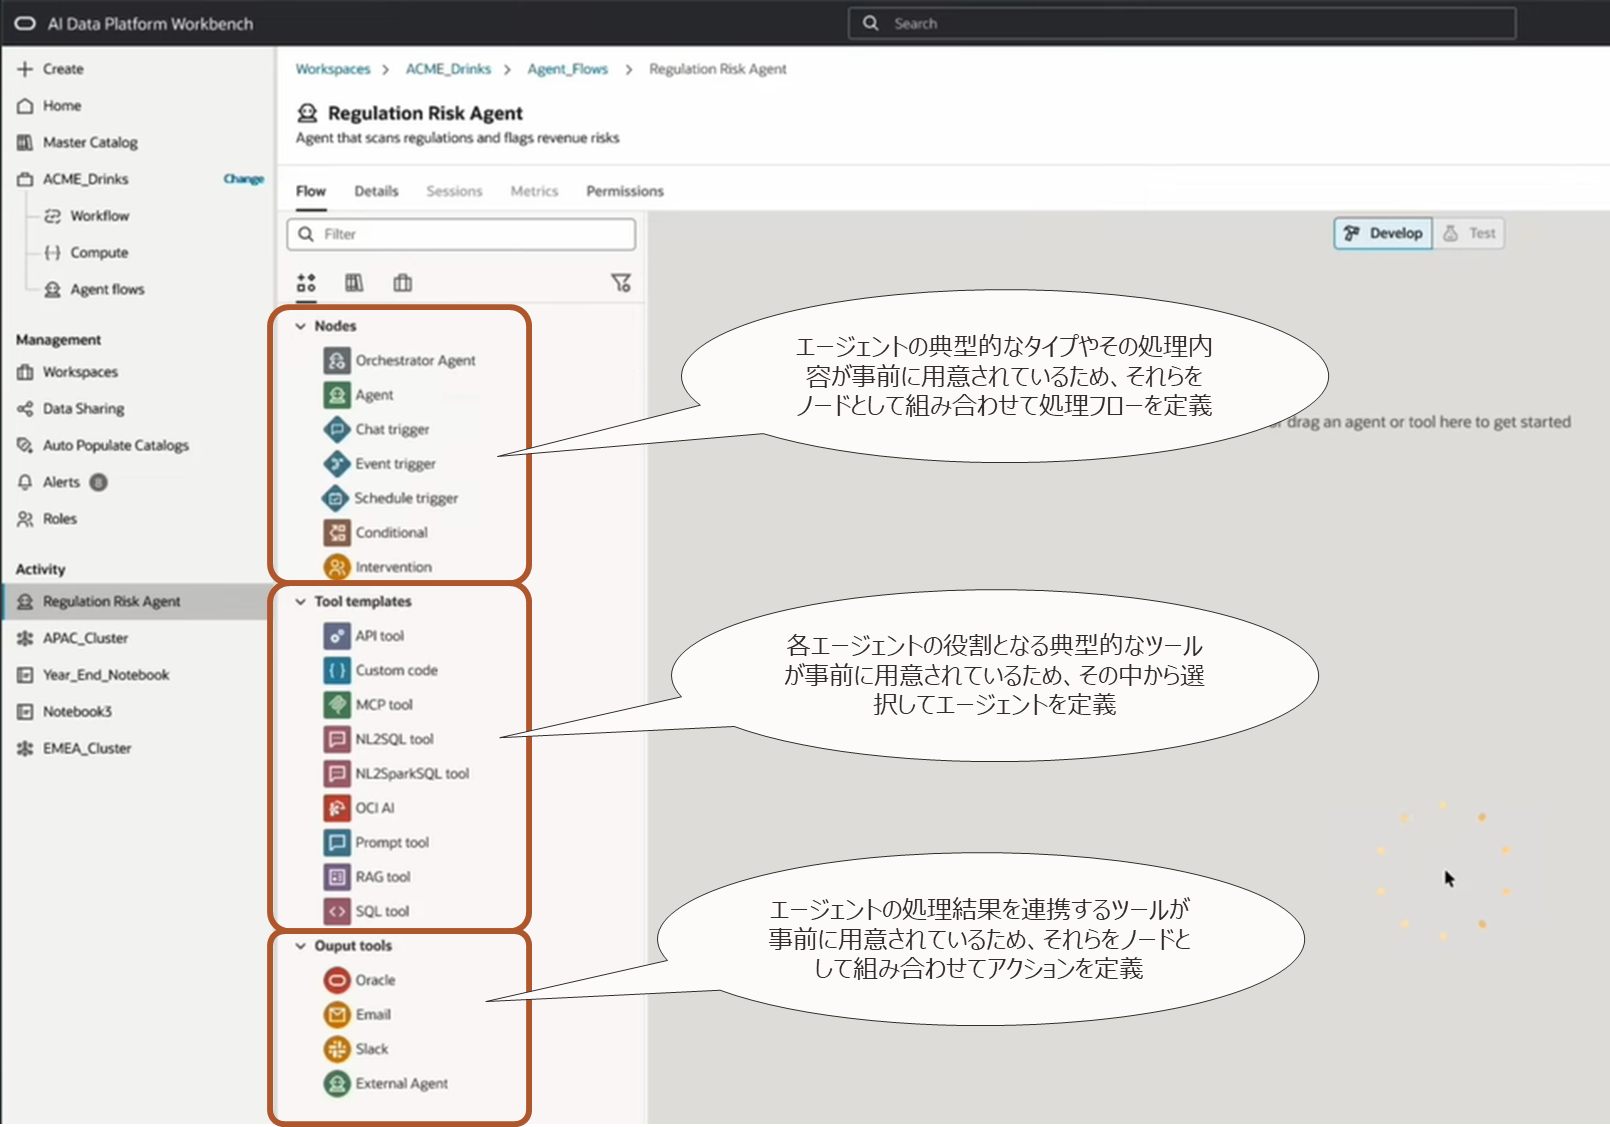Open Auto Populate Catalogs
The image size is (1610, 1127).
(x=103, y=446)
